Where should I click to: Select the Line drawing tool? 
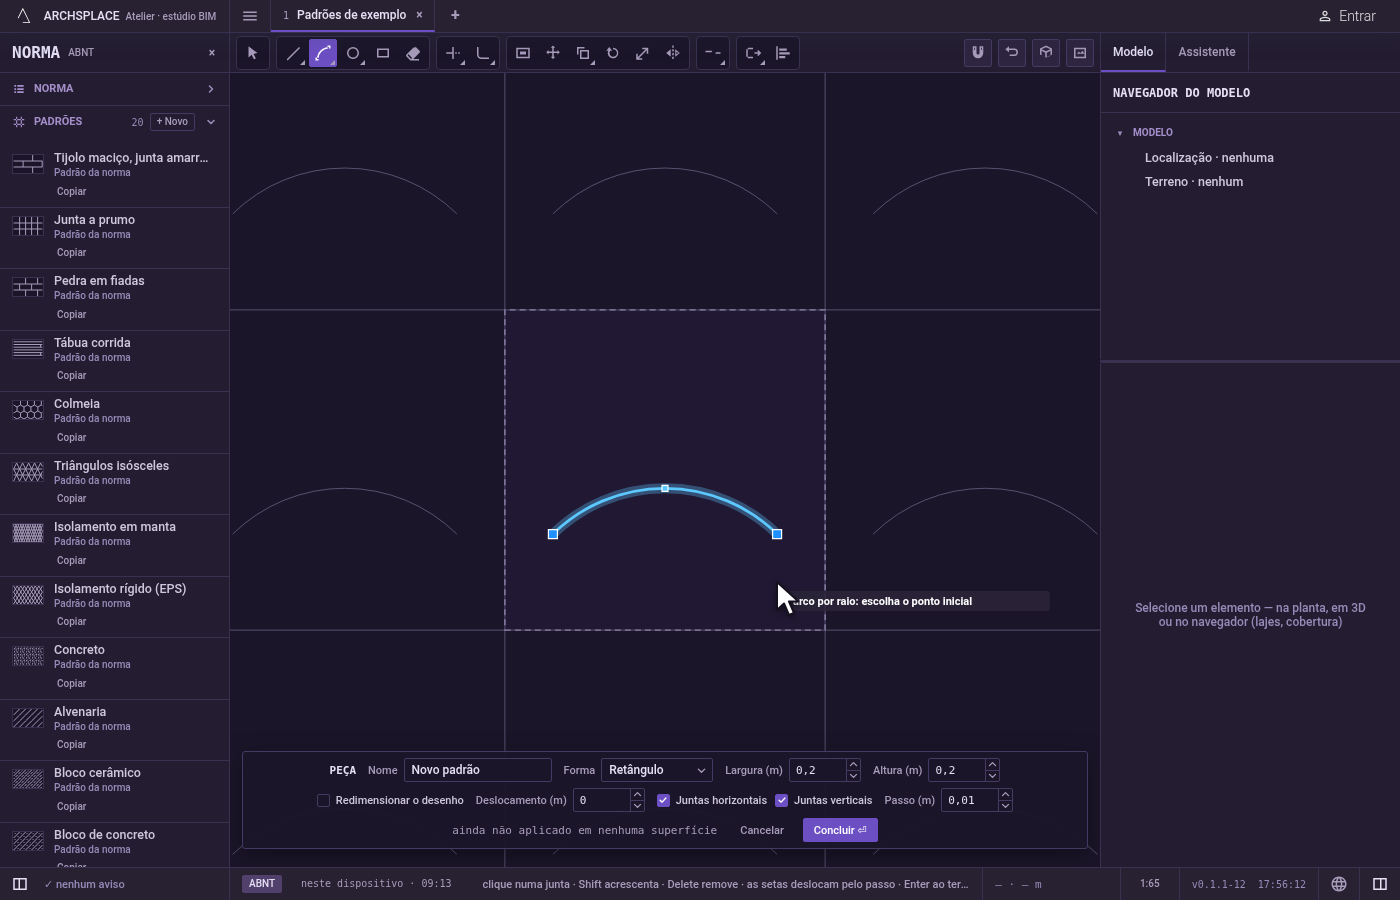pyautogui.click(x=293, y=53)
